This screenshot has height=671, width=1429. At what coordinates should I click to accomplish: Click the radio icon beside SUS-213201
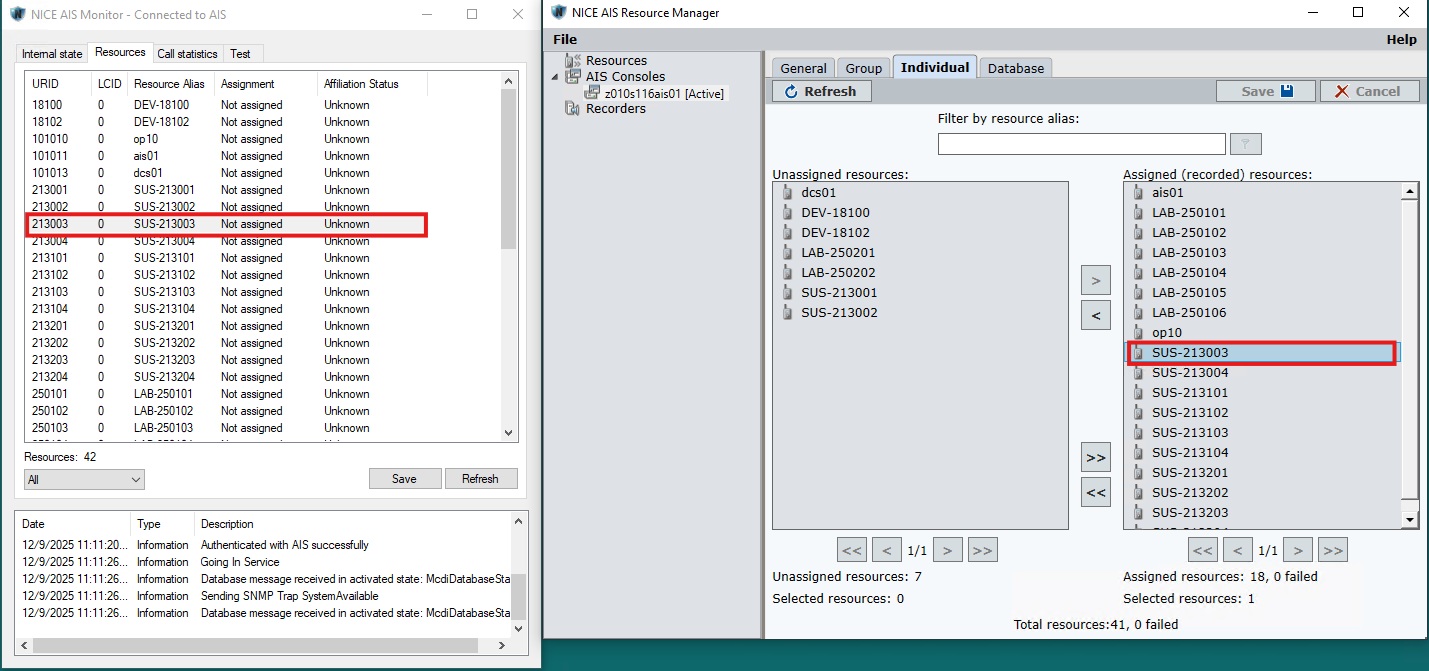point(1138,473)
